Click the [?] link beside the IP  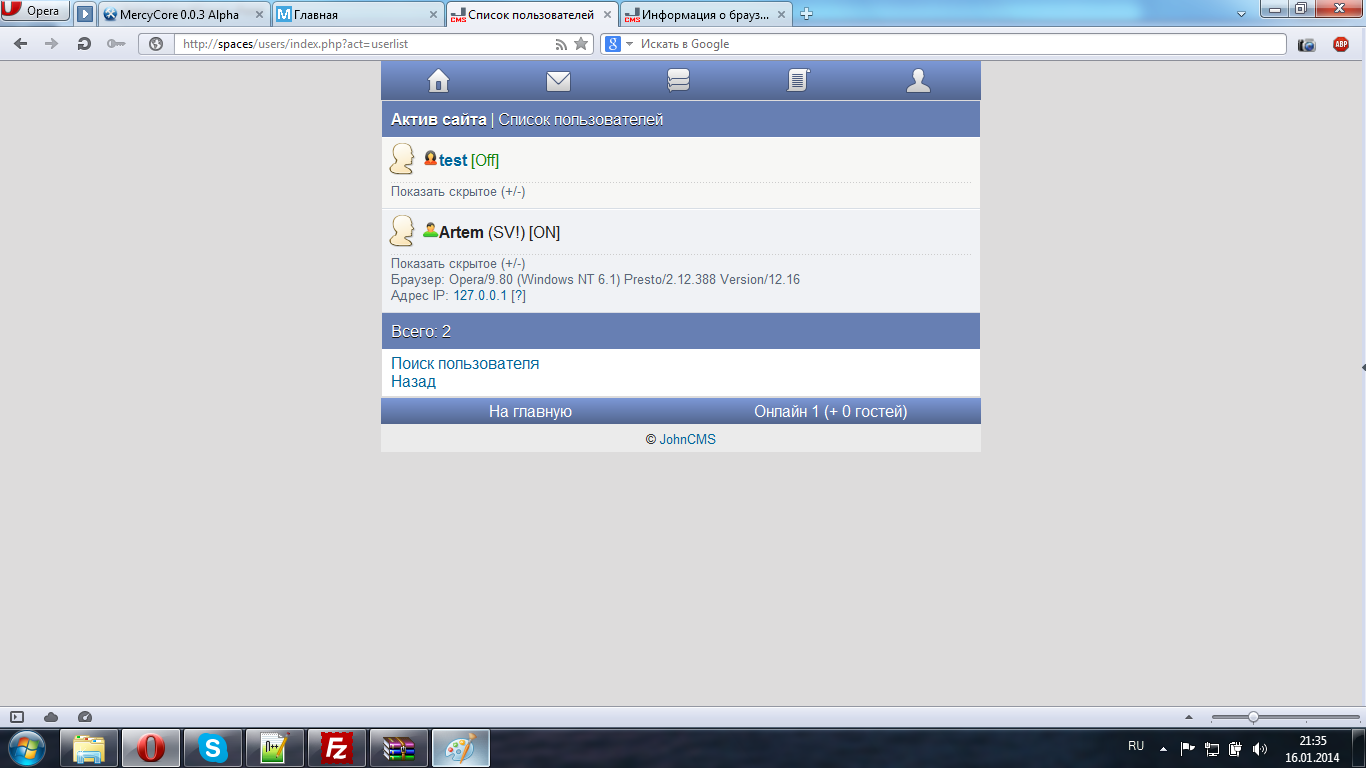click(518, 296)
